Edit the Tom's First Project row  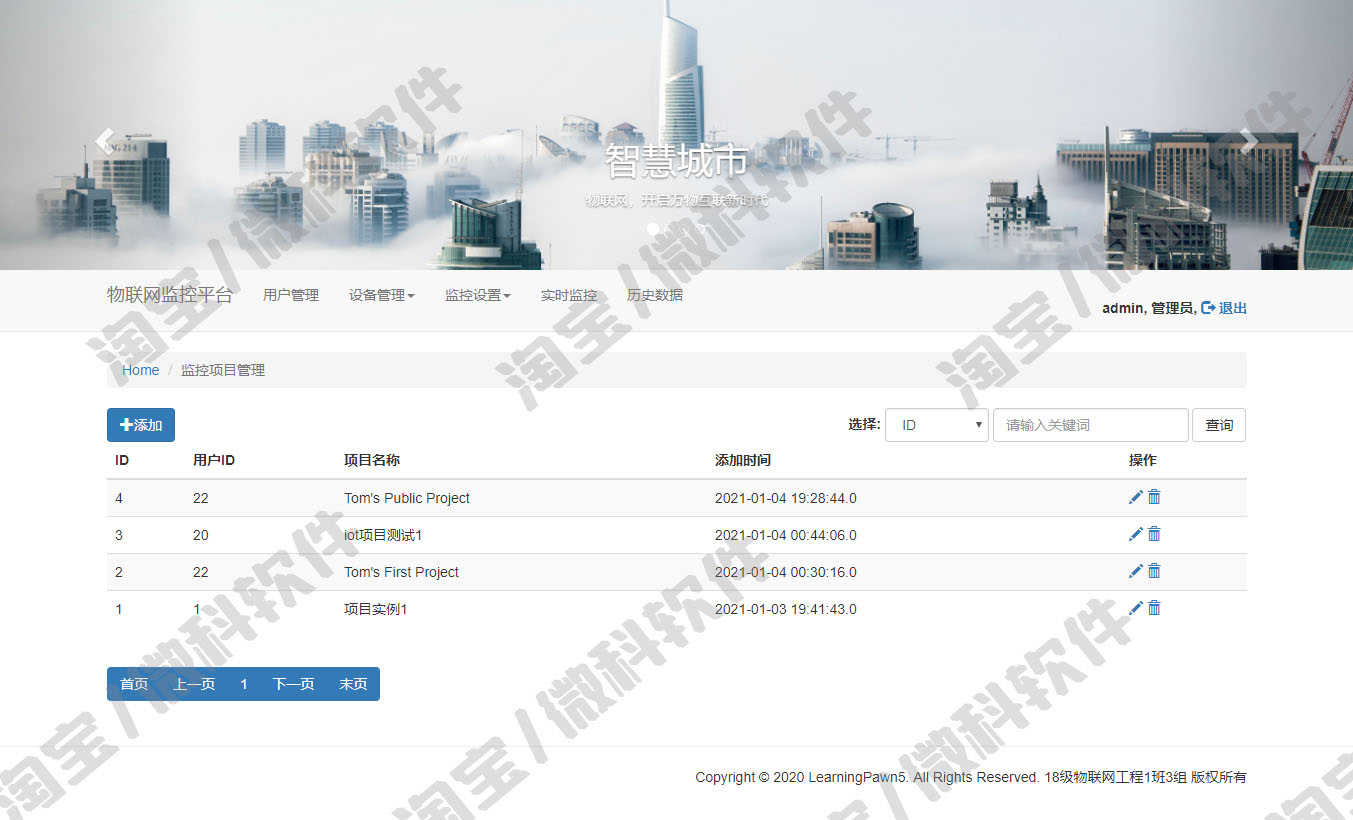(1135, 571)
